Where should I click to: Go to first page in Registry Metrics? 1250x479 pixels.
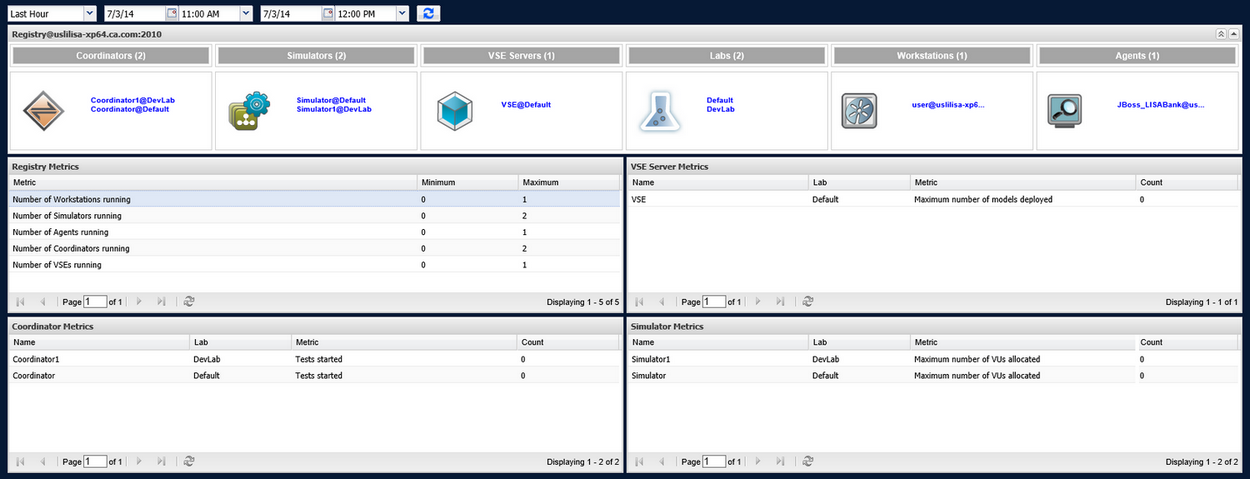tap(21, 301)
